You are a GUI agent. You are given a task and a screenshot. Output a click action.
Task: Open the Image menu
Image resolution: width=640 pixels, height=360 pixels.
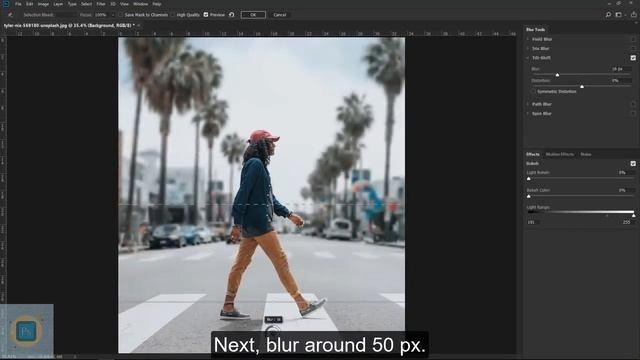[43, 4]
